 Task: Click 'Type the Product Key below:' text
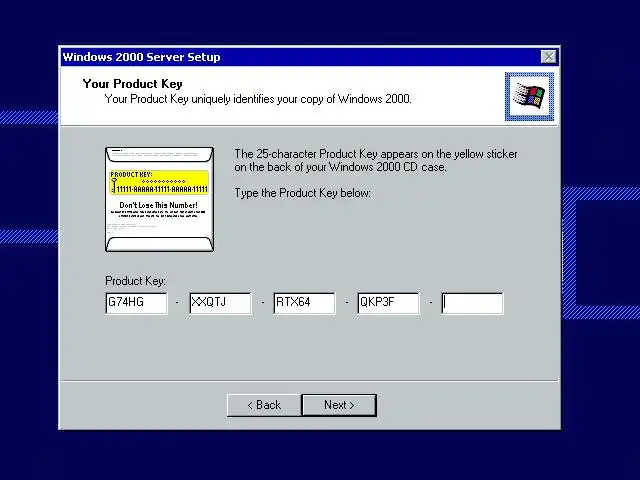(x=302, y=193)
